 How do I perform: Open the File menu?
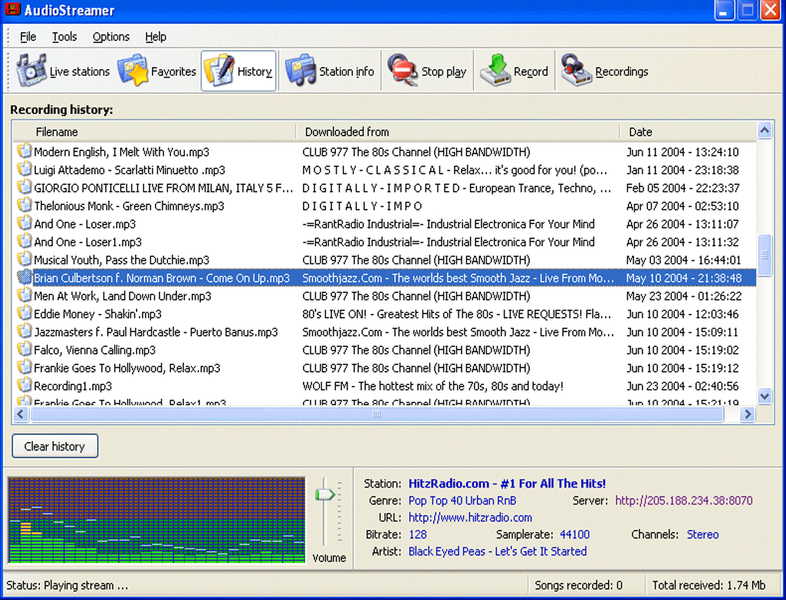(x=28, y=37)
